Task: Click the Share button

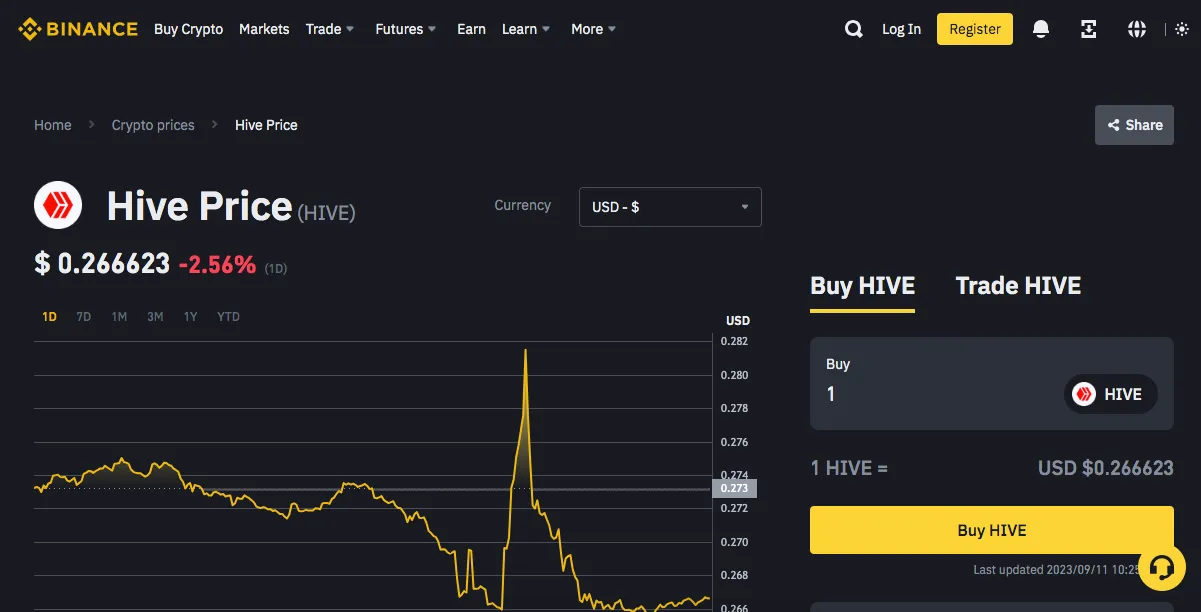Action: [1134, 125]
